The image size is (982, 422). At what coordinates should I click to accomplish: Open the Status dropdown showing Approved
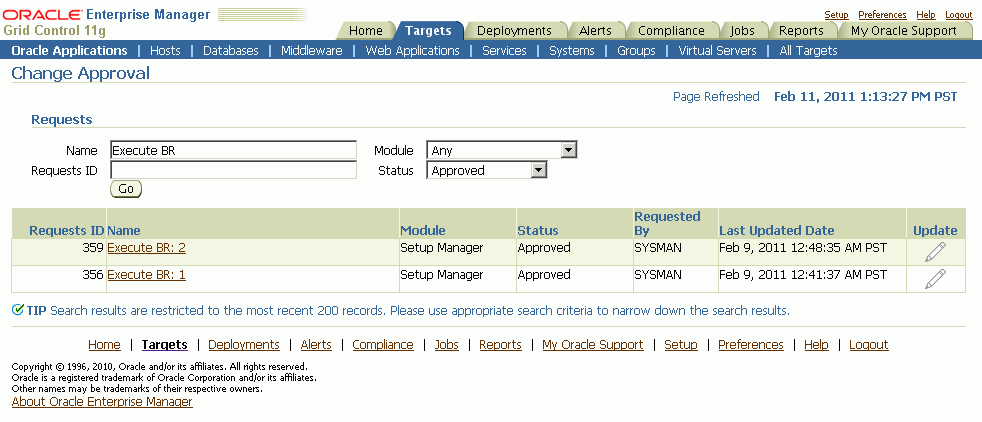[x=487, y=170]
